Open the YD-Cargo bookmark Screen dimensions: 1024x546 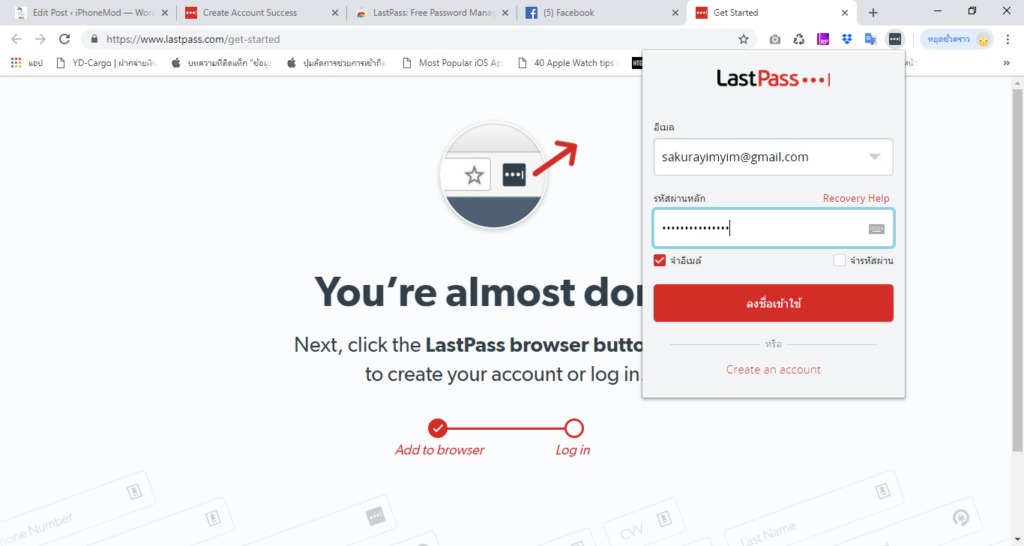point(106,63)
